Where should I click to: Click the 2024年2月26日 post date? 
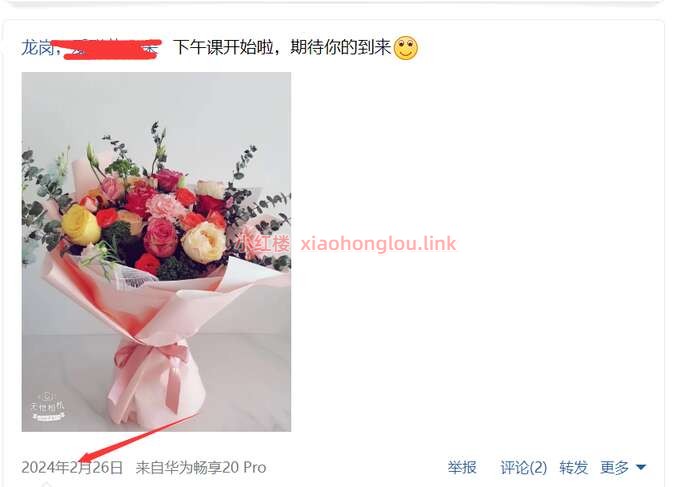point(72,467)
